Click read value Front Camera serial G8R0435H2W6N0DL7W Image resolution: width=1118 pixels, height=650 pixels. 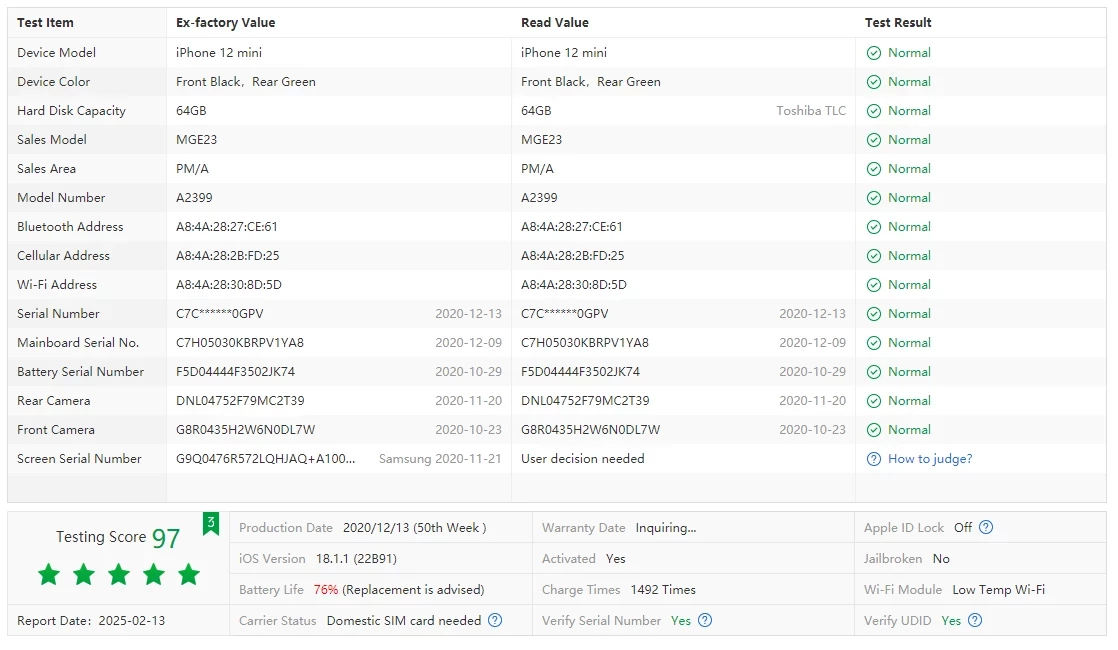point(590,430)
